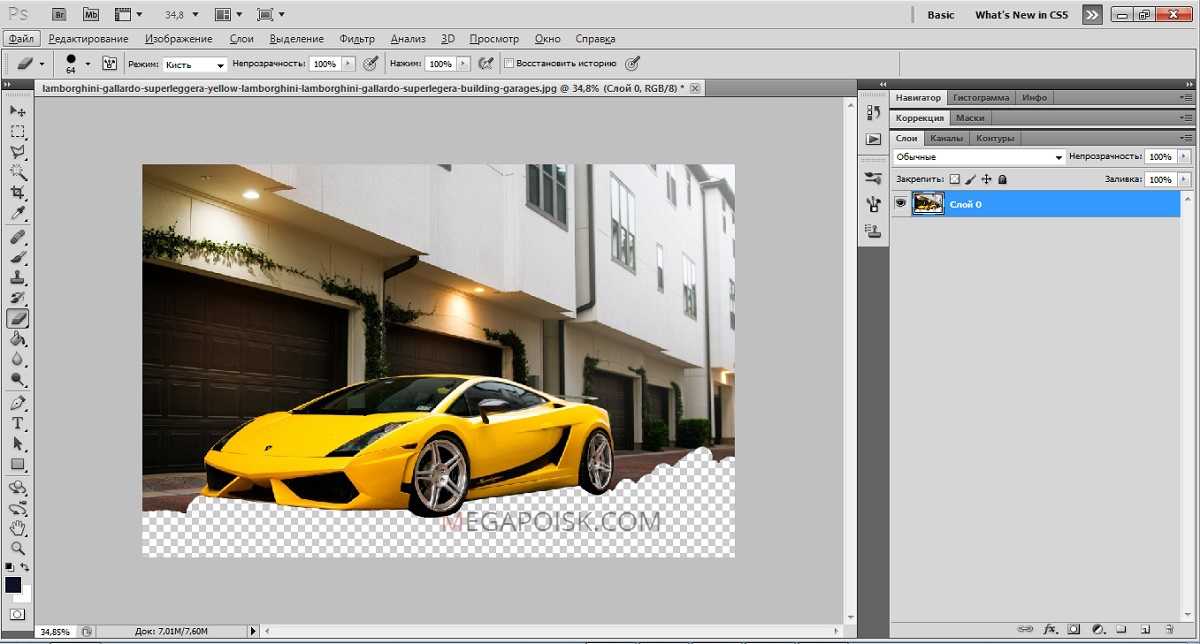1200x644 pixels.
Task: Select the Type (T) tool
Action: (18, 423)
